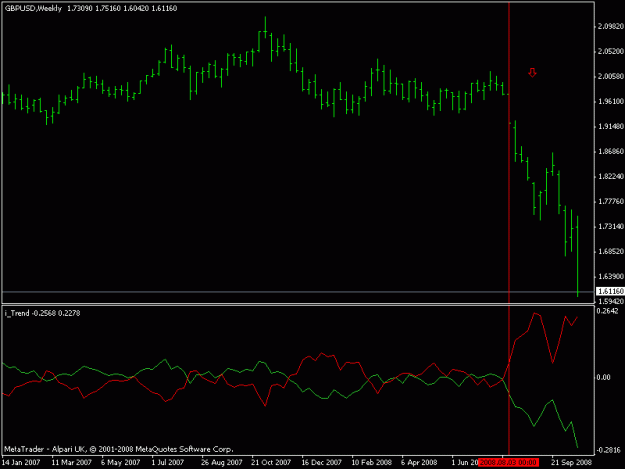Click indicator scale value -0.2816
625x469 pixels.
[608, 450]
